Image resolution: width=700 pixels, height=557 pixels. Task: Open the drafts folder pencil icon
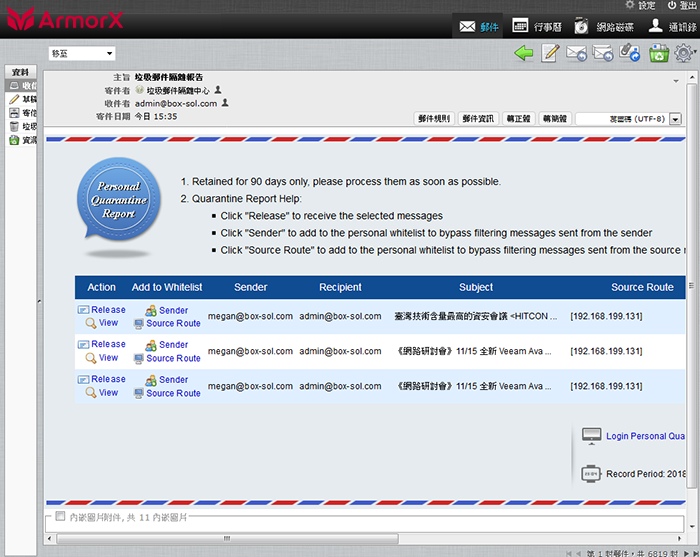tap(14, 99)
